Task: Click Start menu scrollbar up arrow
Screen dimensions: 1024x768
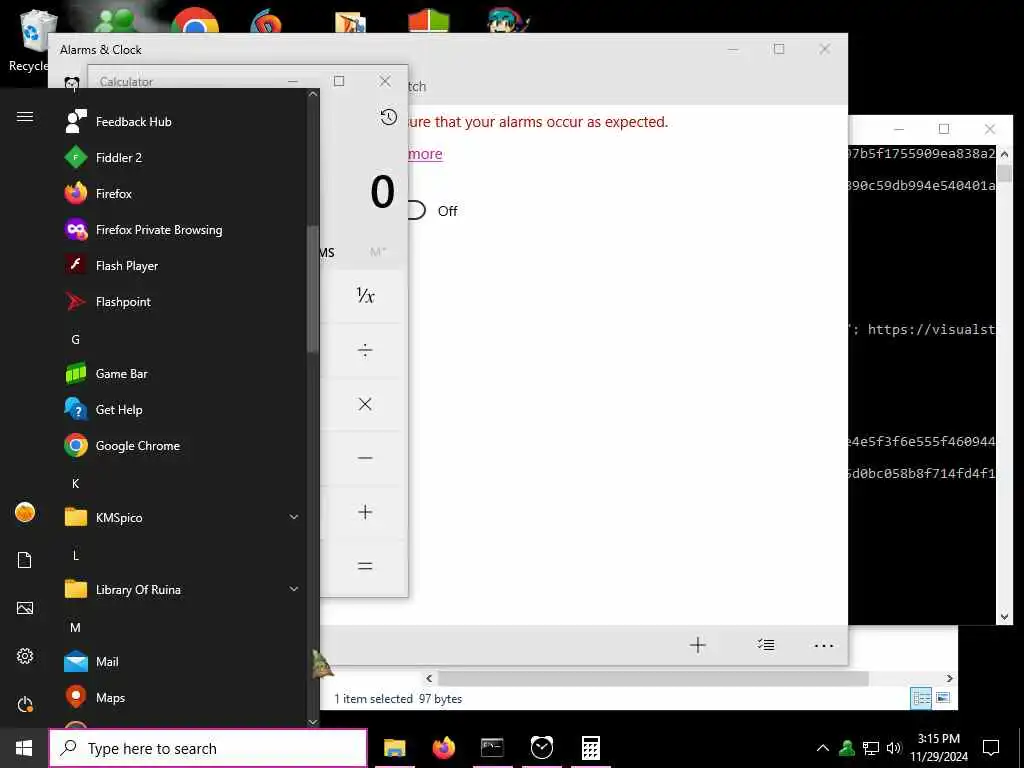Action: click(x=313, y=94)
